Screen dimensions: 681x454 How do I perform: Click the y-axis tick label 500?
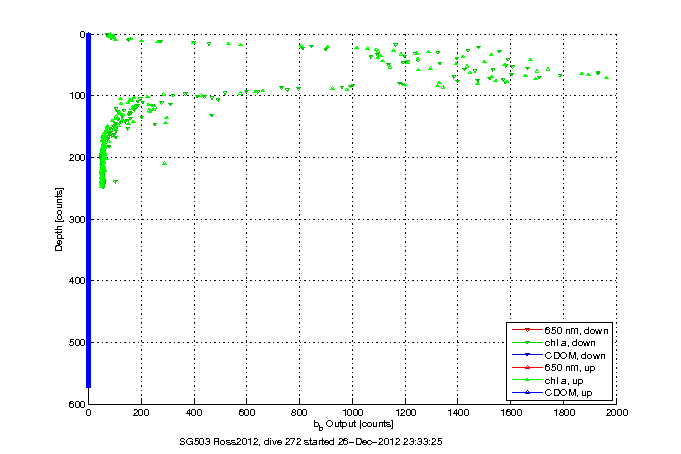click(77, 342)
